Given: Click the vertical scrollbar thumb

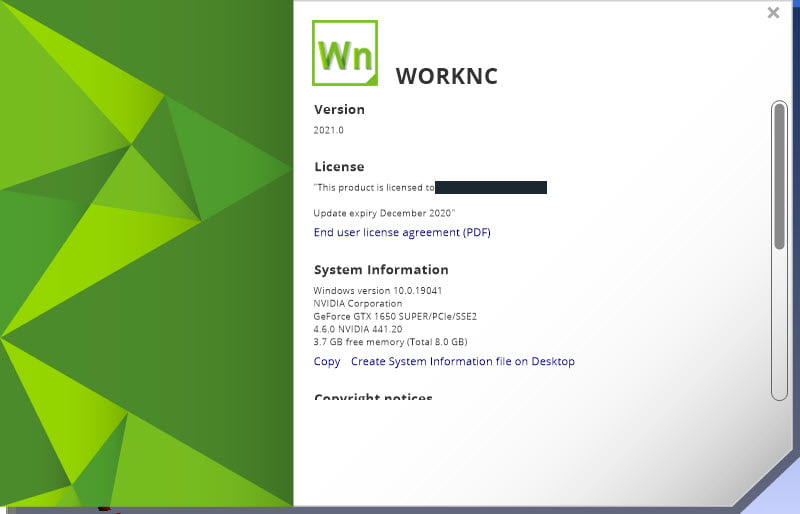Looking at the screenshot, I should (779, 176).
